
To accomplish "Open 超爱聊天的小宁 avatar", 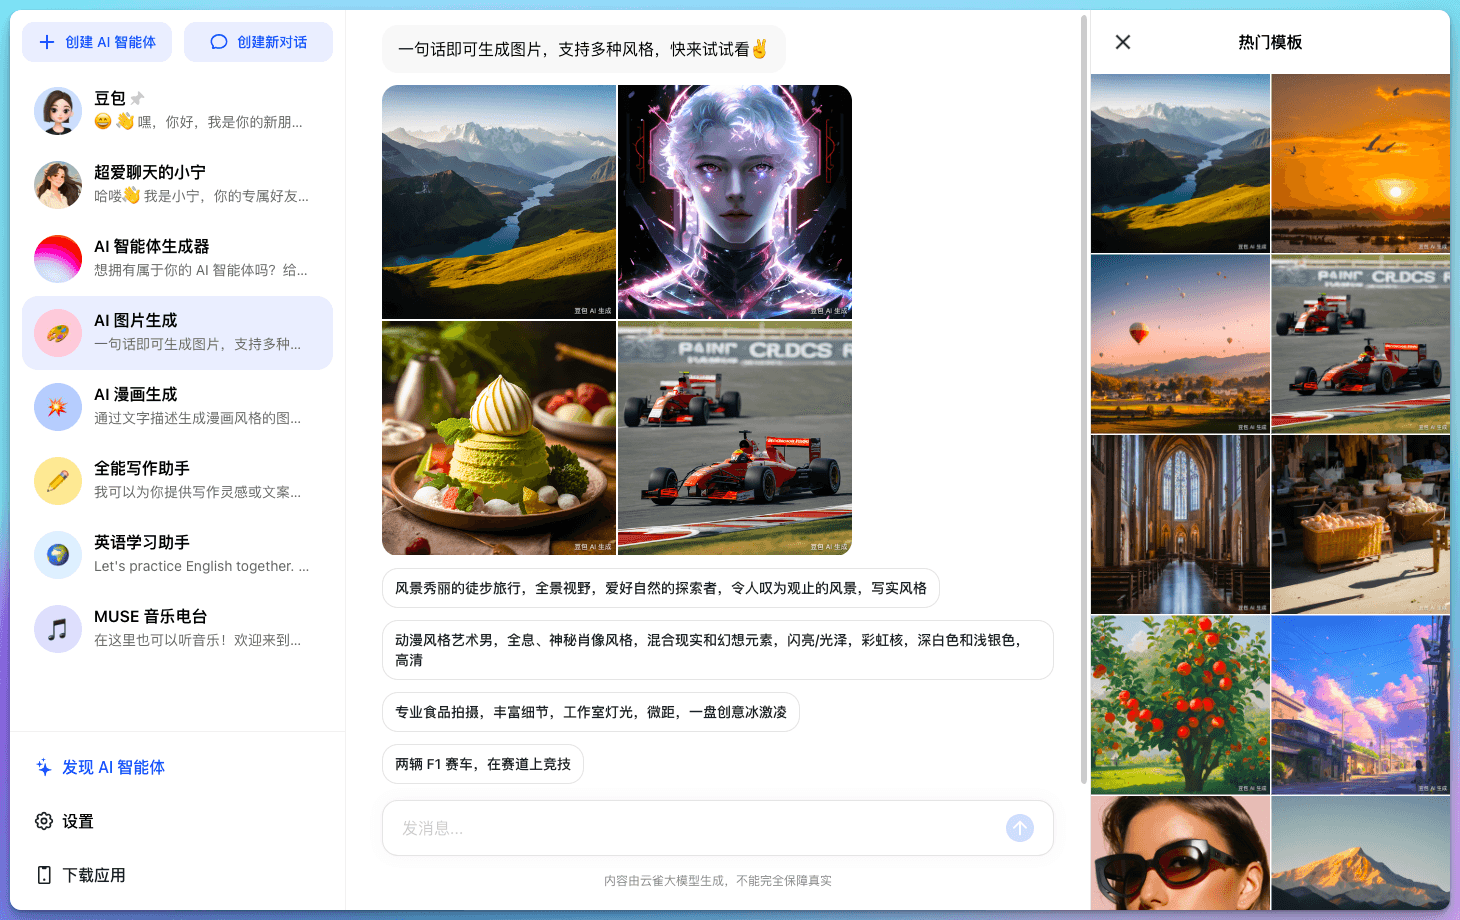I will tap(58, 184).
